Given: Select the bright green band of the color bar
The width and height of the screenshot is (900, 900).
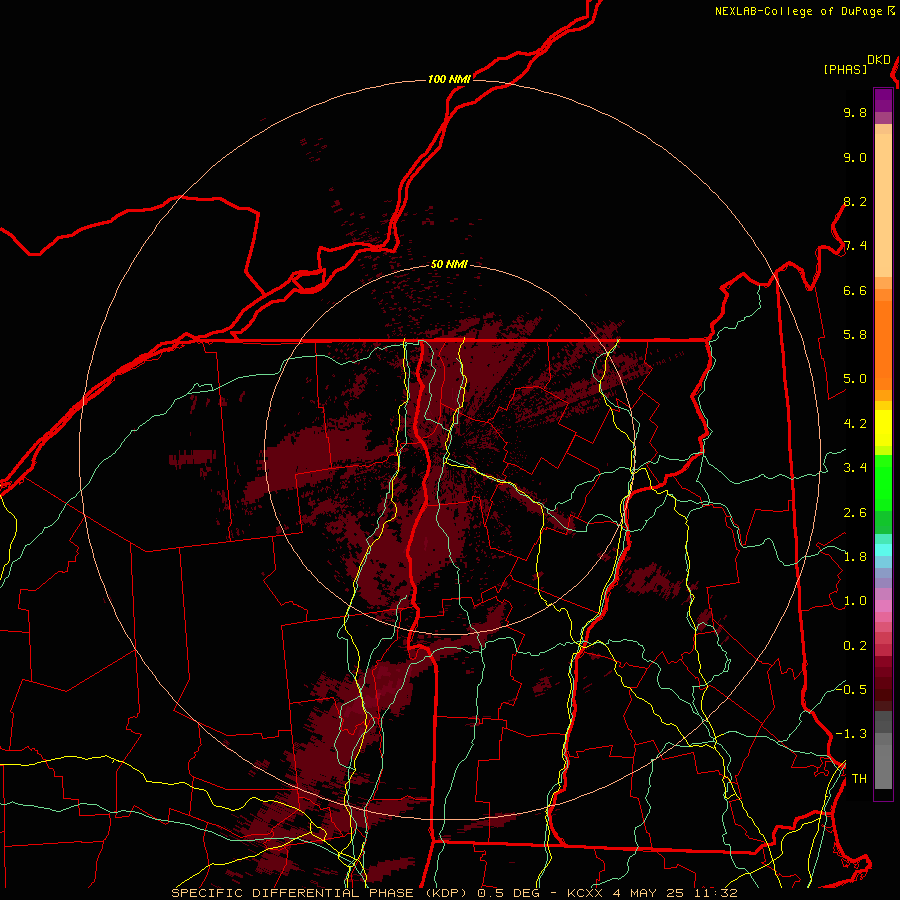Looking at the screenshot, I should tap(883, 482).
